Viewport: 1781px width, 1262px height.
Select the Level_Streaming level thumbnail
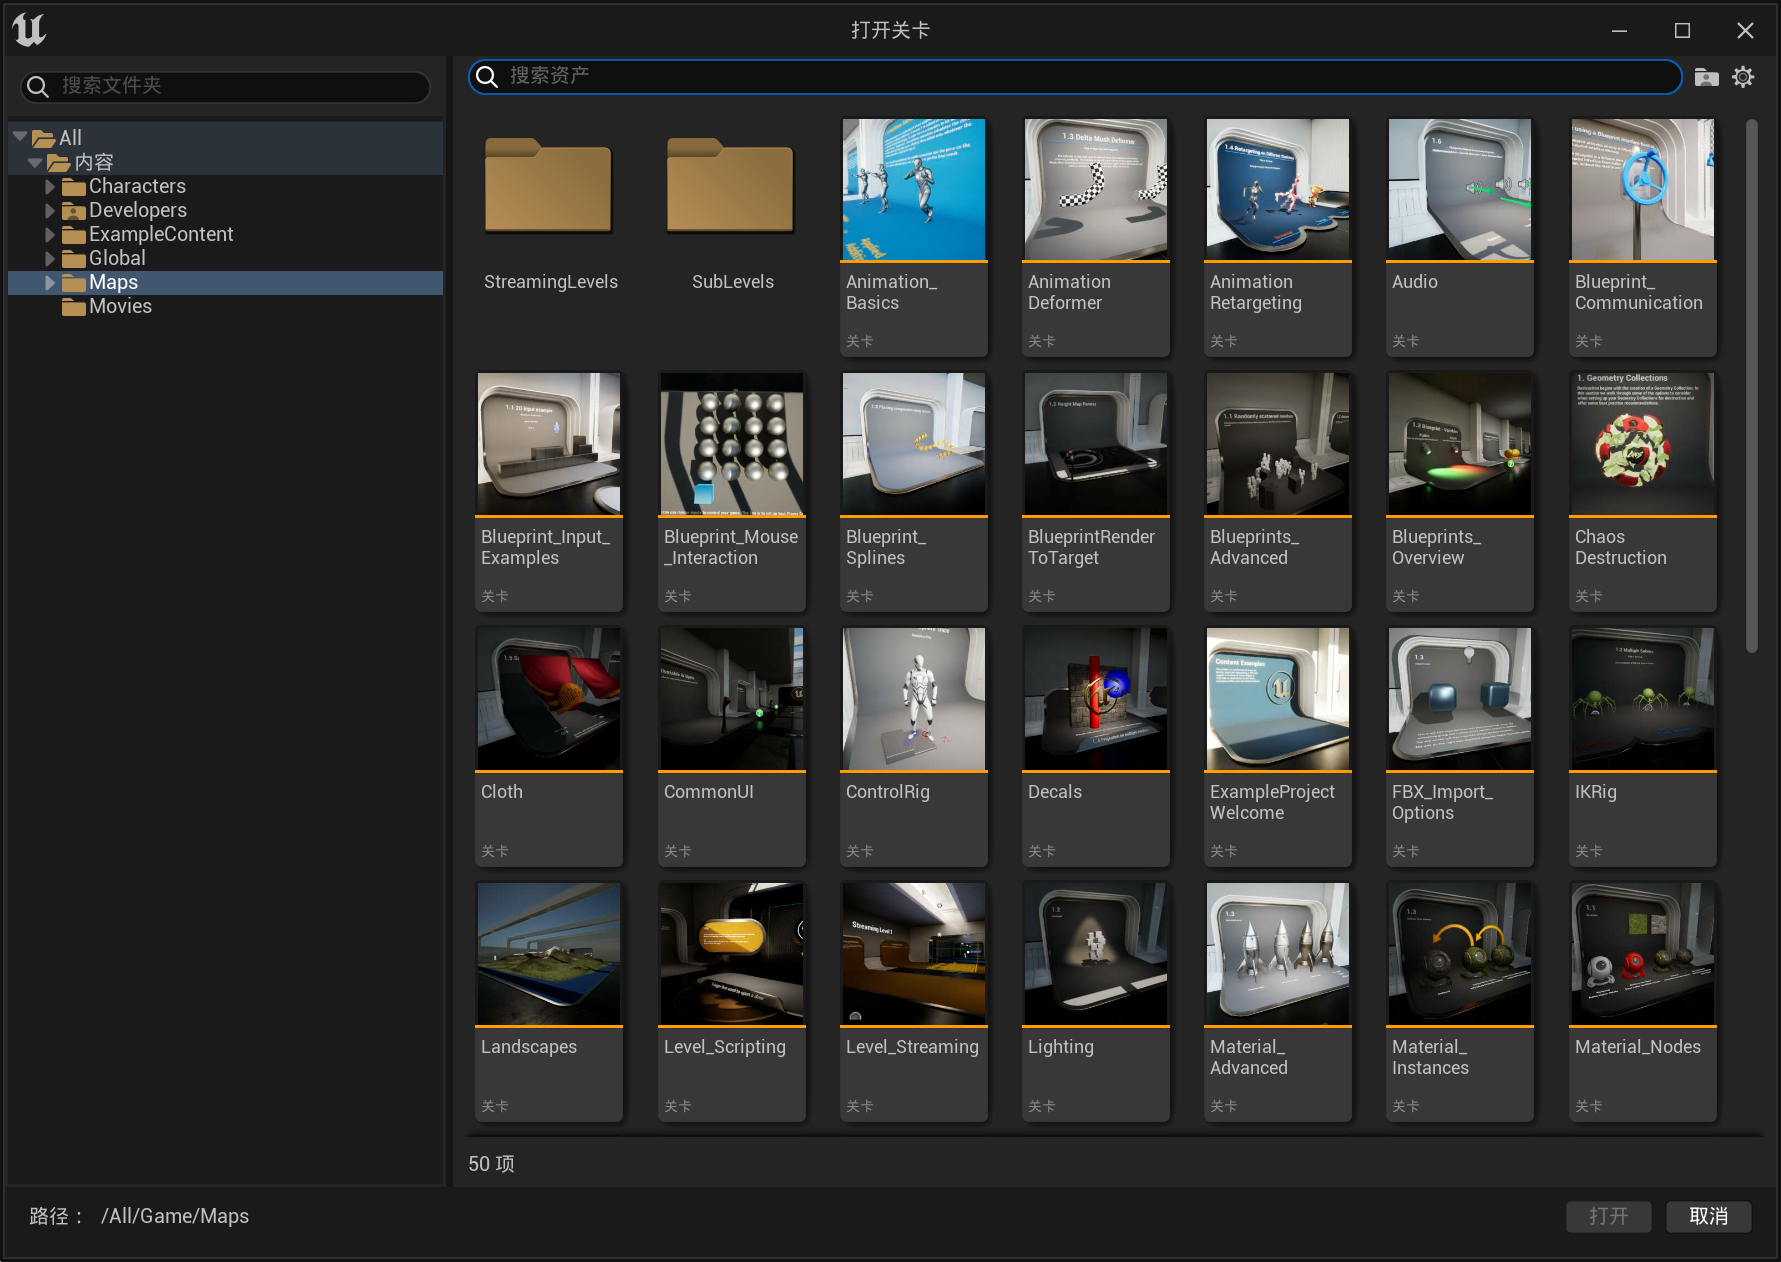(914, 954)
